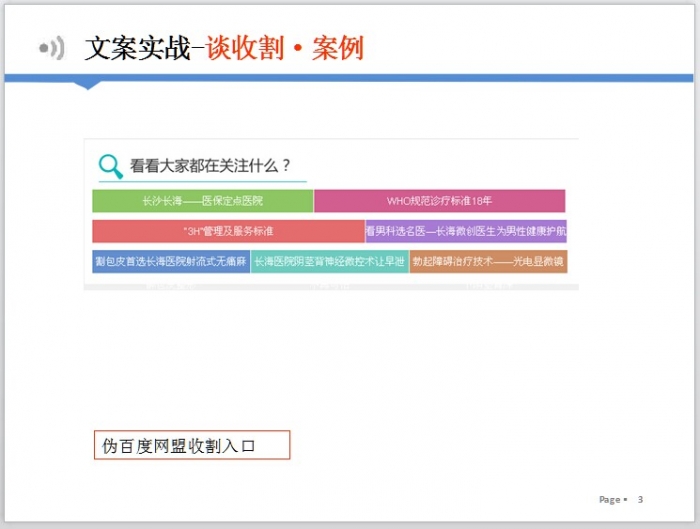Click the teal underline beneath search heading
The height and width of the screenshot is (529, 700).
(202, 182)
